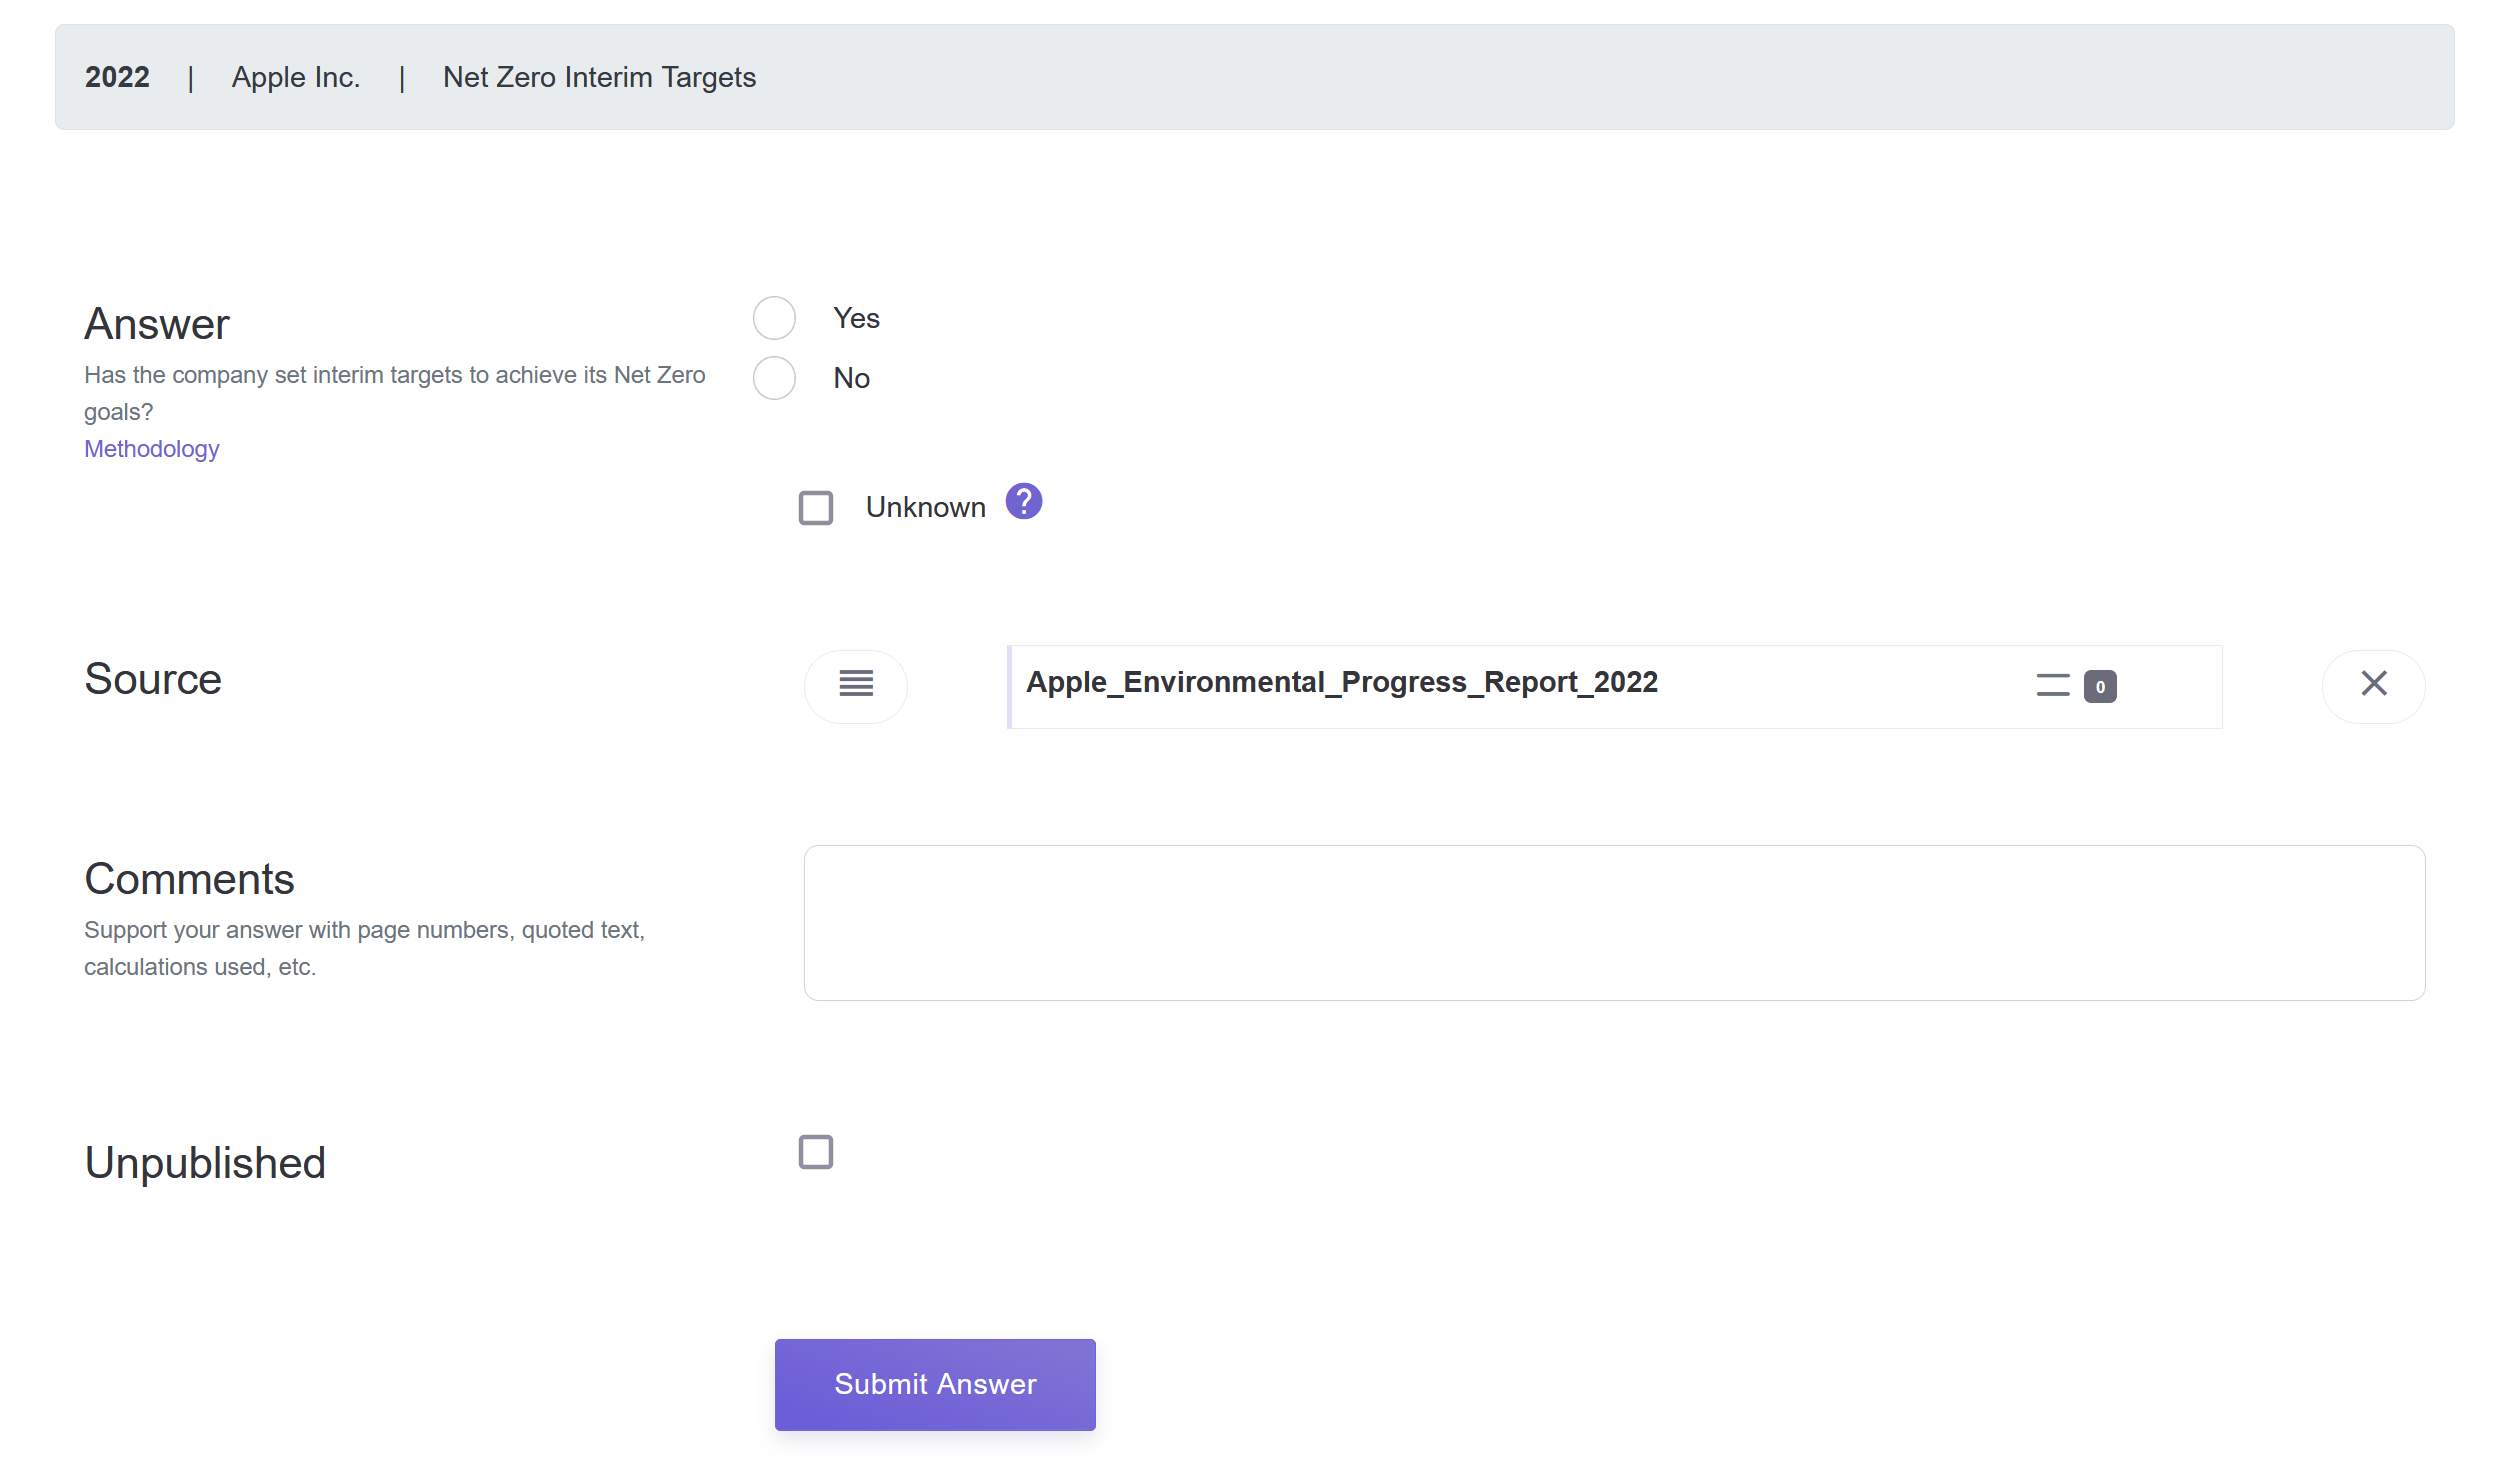The width and height of the screenshot is (2498, 1468).
Task: Open the Unknown help question mark icon
Action: point(1024,501)
